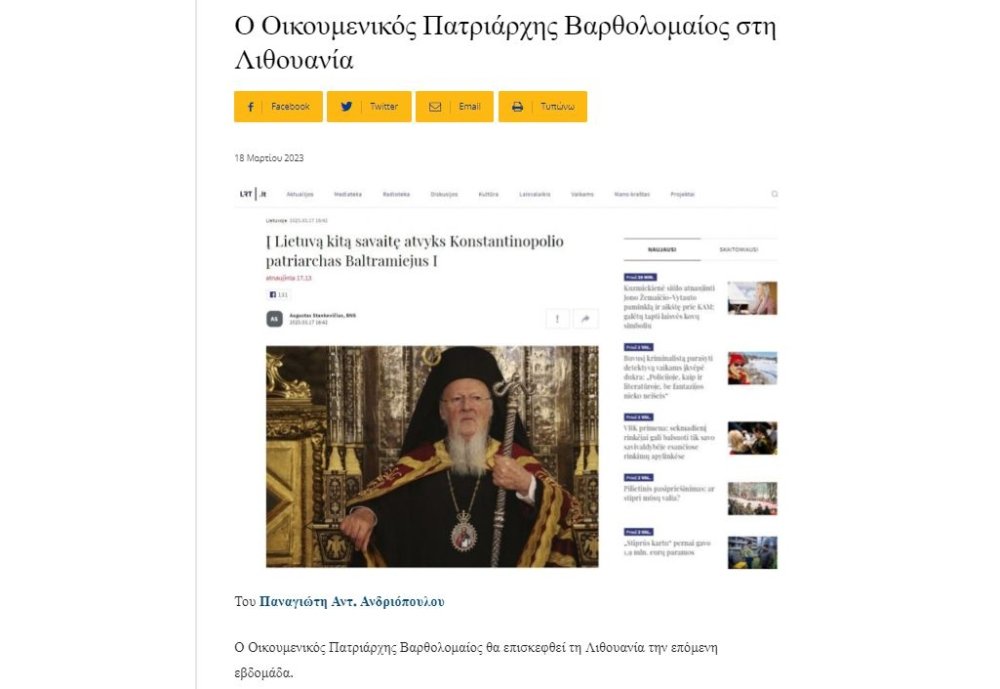Click the envelope email icon
This screenshot has height=689, width=1000.
click(x=435, y=107)
